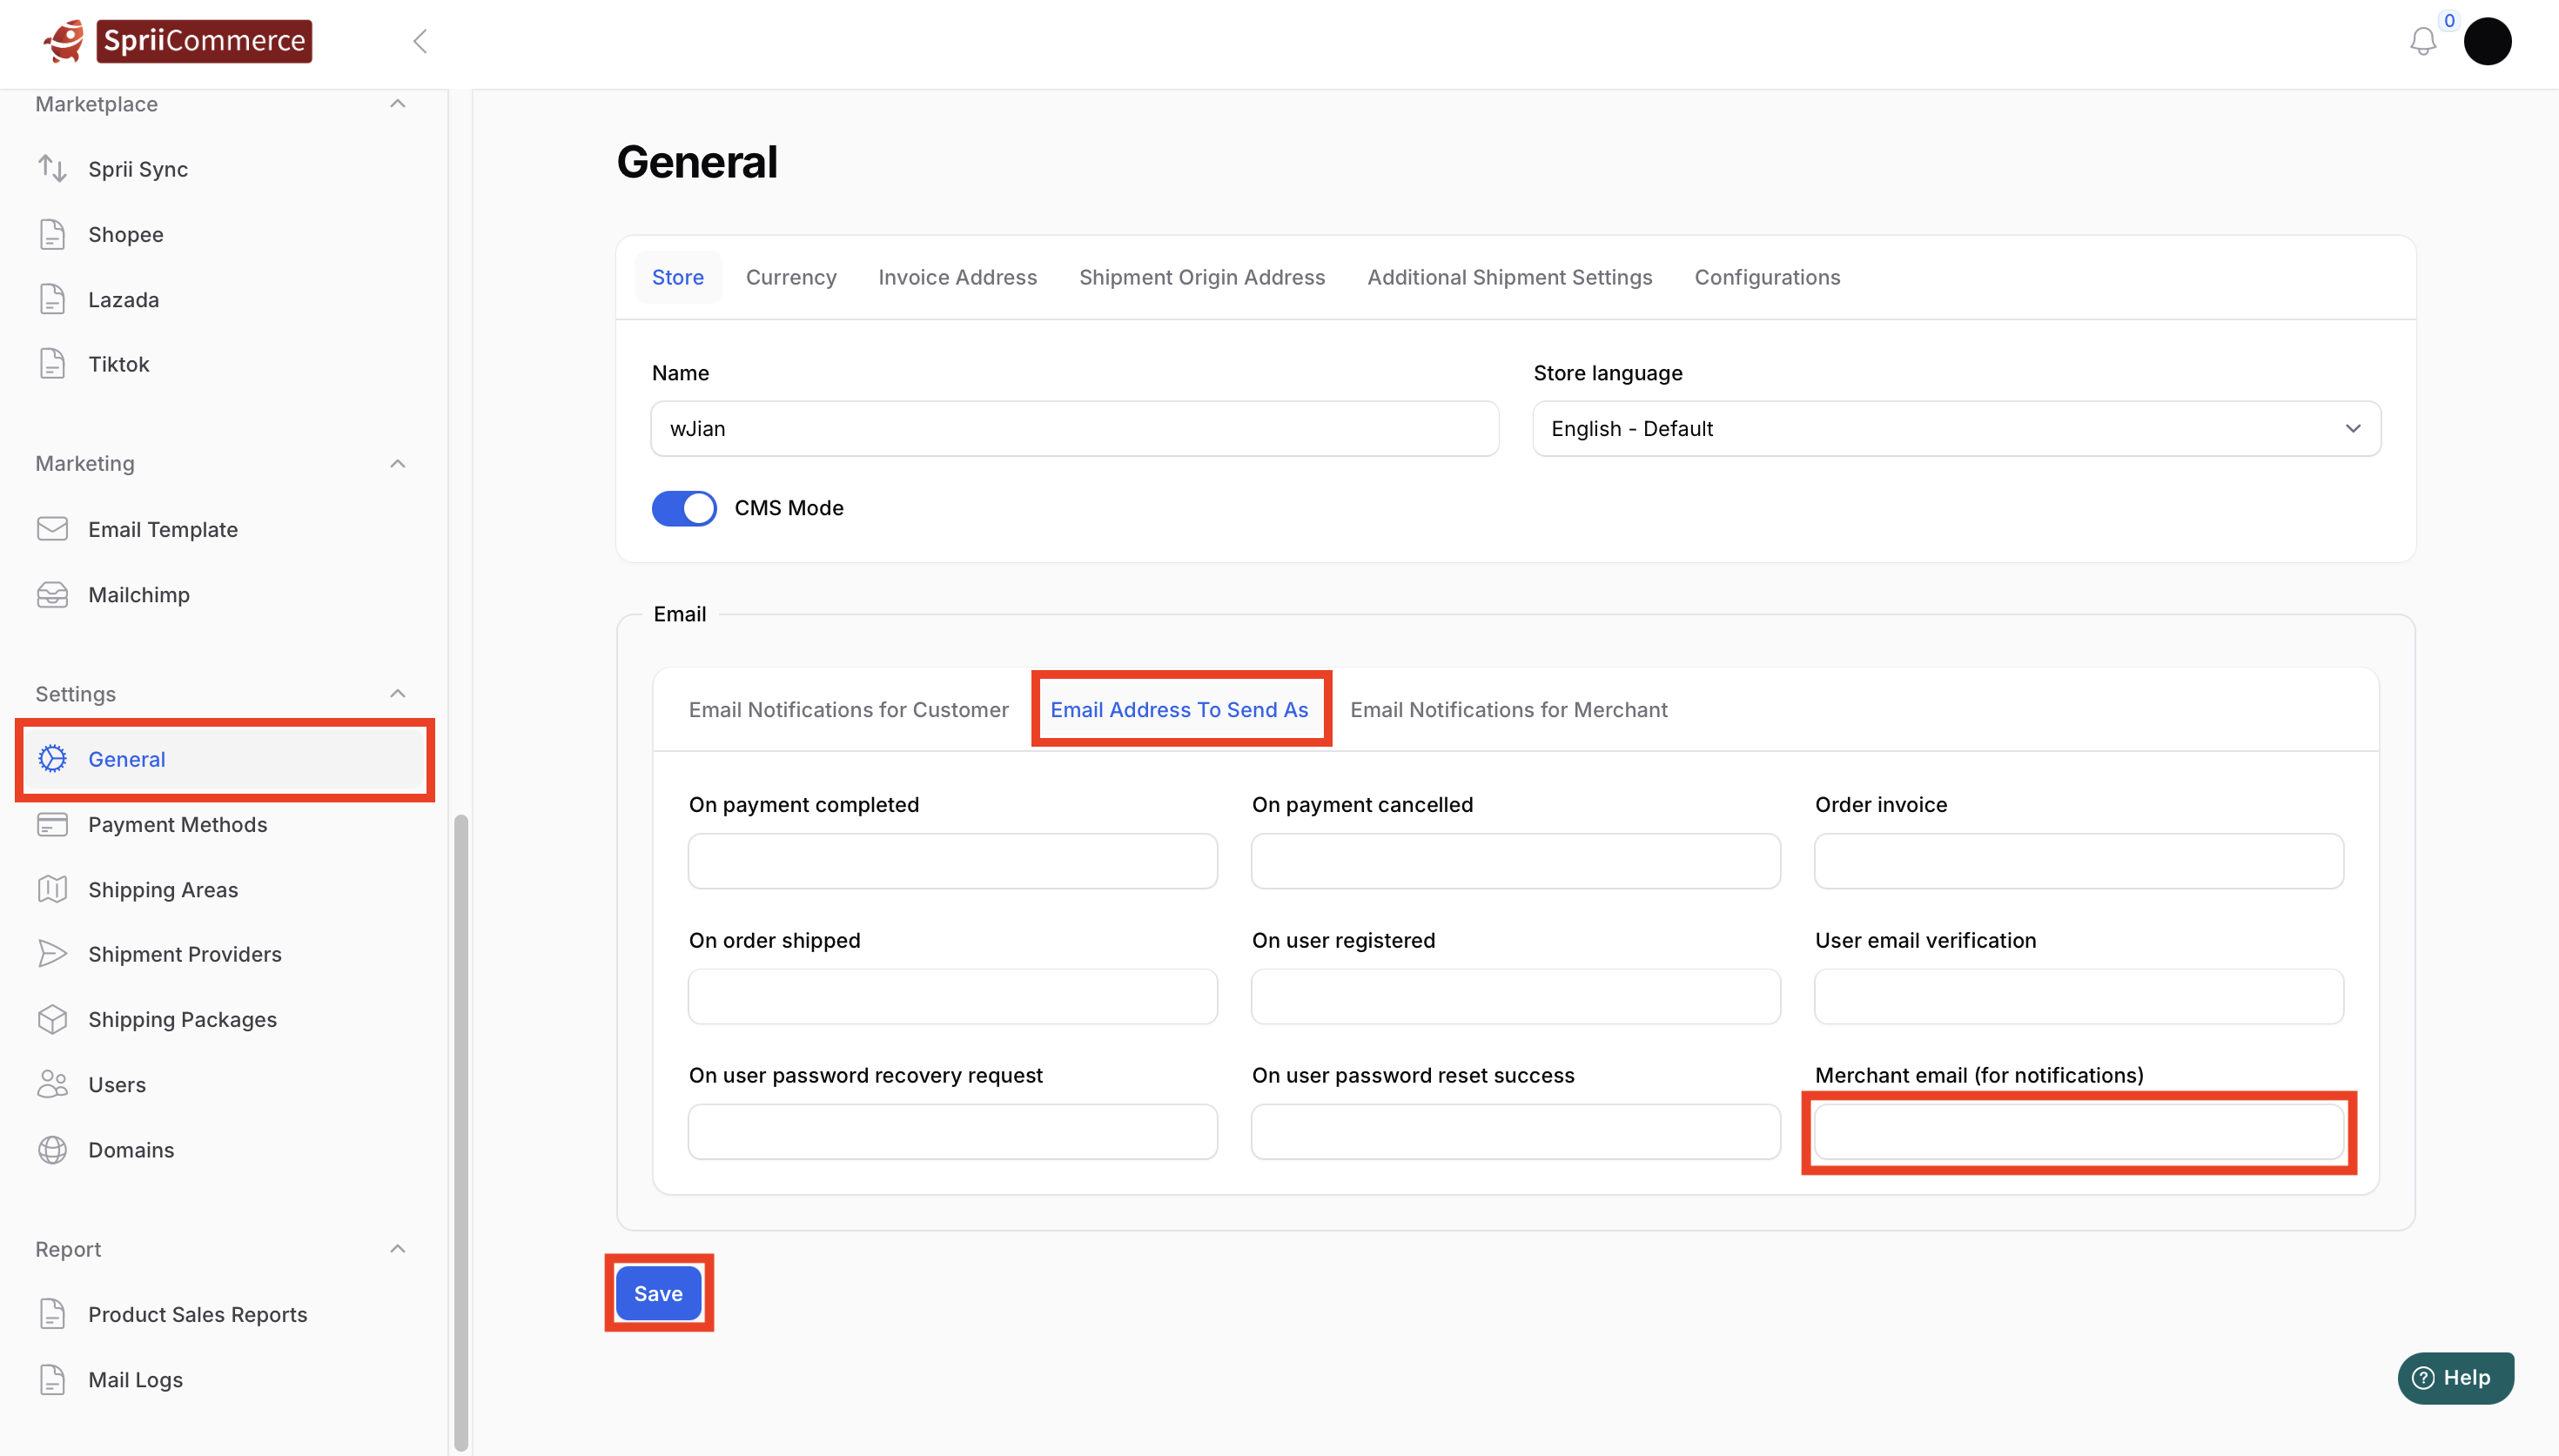Open Sprii Sync from the sidebar
The width and height of the screenshot is (2559, 1456).
pyautogui.click(x=137, y=169)
